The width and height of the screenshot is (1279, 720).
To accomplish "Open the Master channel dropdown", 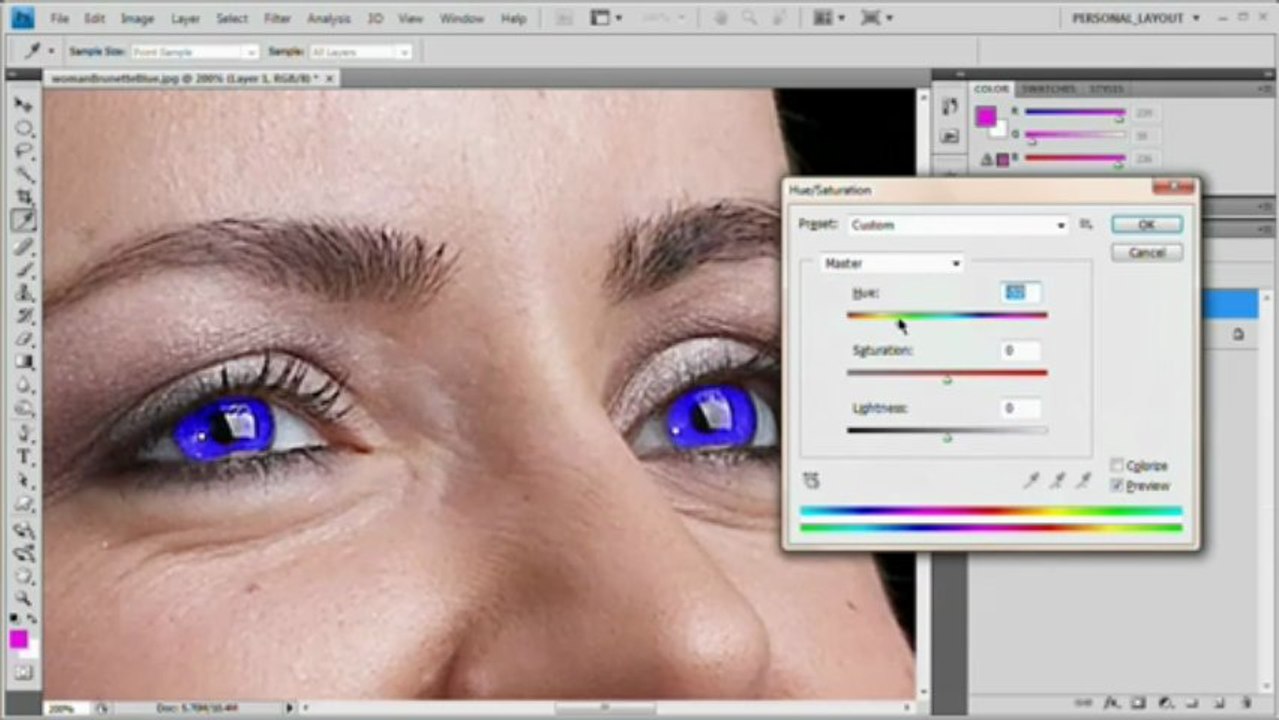I will (891, 263).
